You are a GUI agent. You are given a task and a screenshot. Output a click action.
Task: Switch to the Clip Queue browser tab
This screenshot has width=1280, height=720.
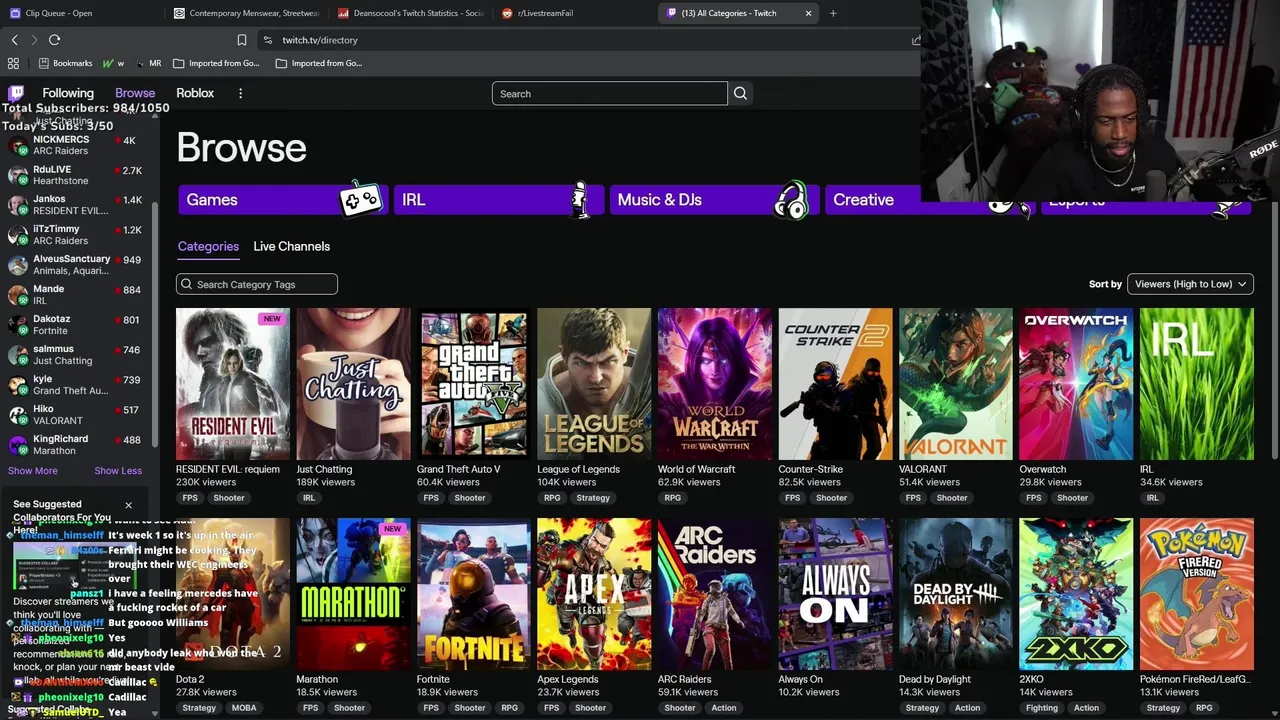tap(80, 13)
